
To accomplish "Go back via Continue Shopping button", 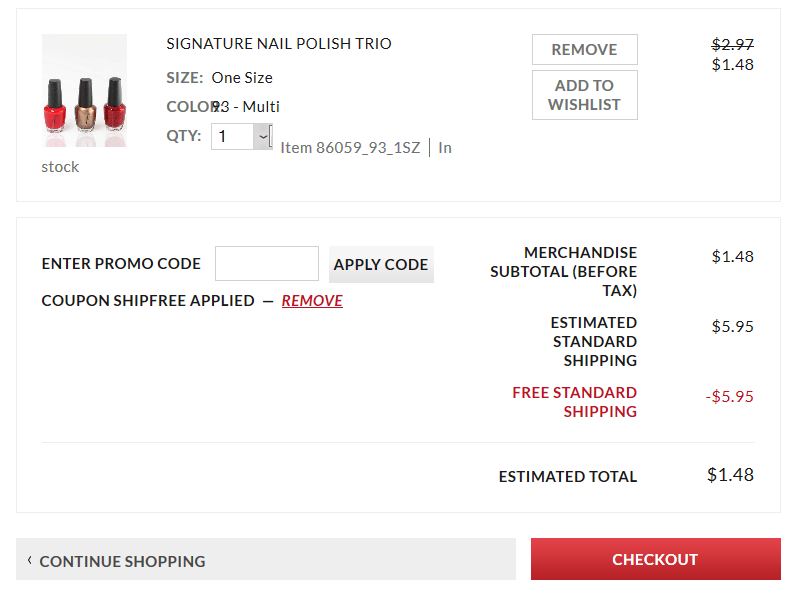I will point(266,560).
